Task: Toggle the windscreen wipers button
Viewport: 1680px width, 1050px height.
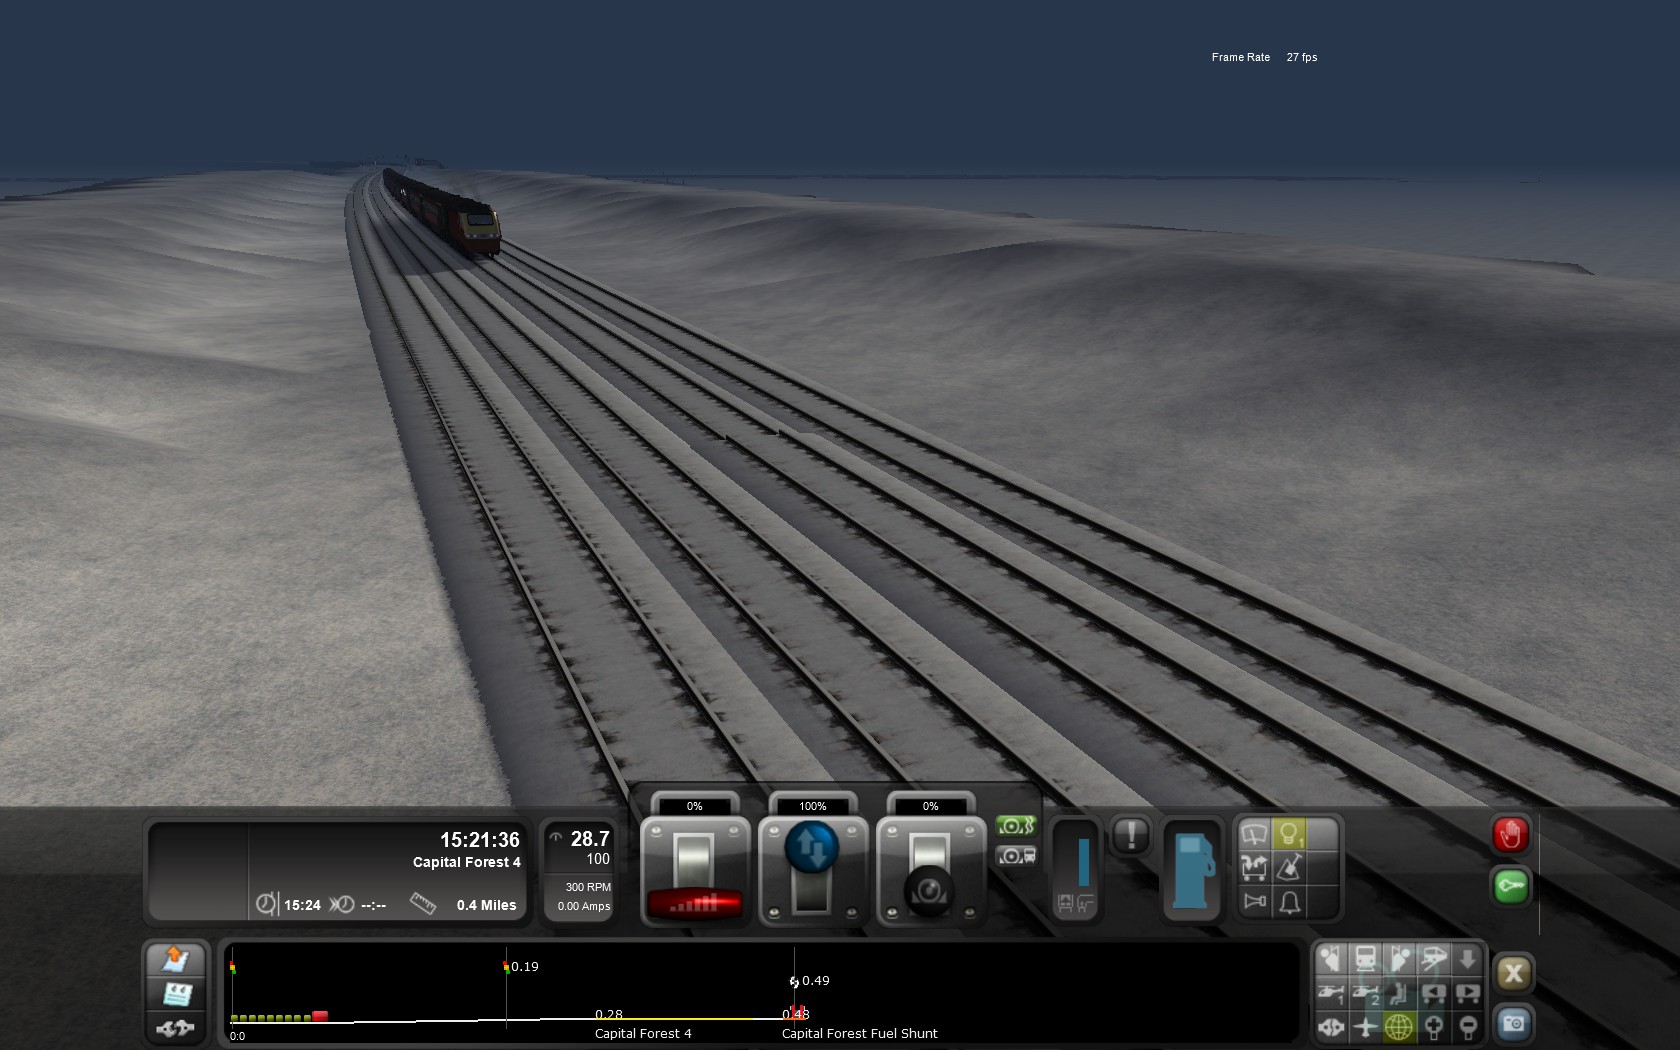Action: [x=1254, y=834]
